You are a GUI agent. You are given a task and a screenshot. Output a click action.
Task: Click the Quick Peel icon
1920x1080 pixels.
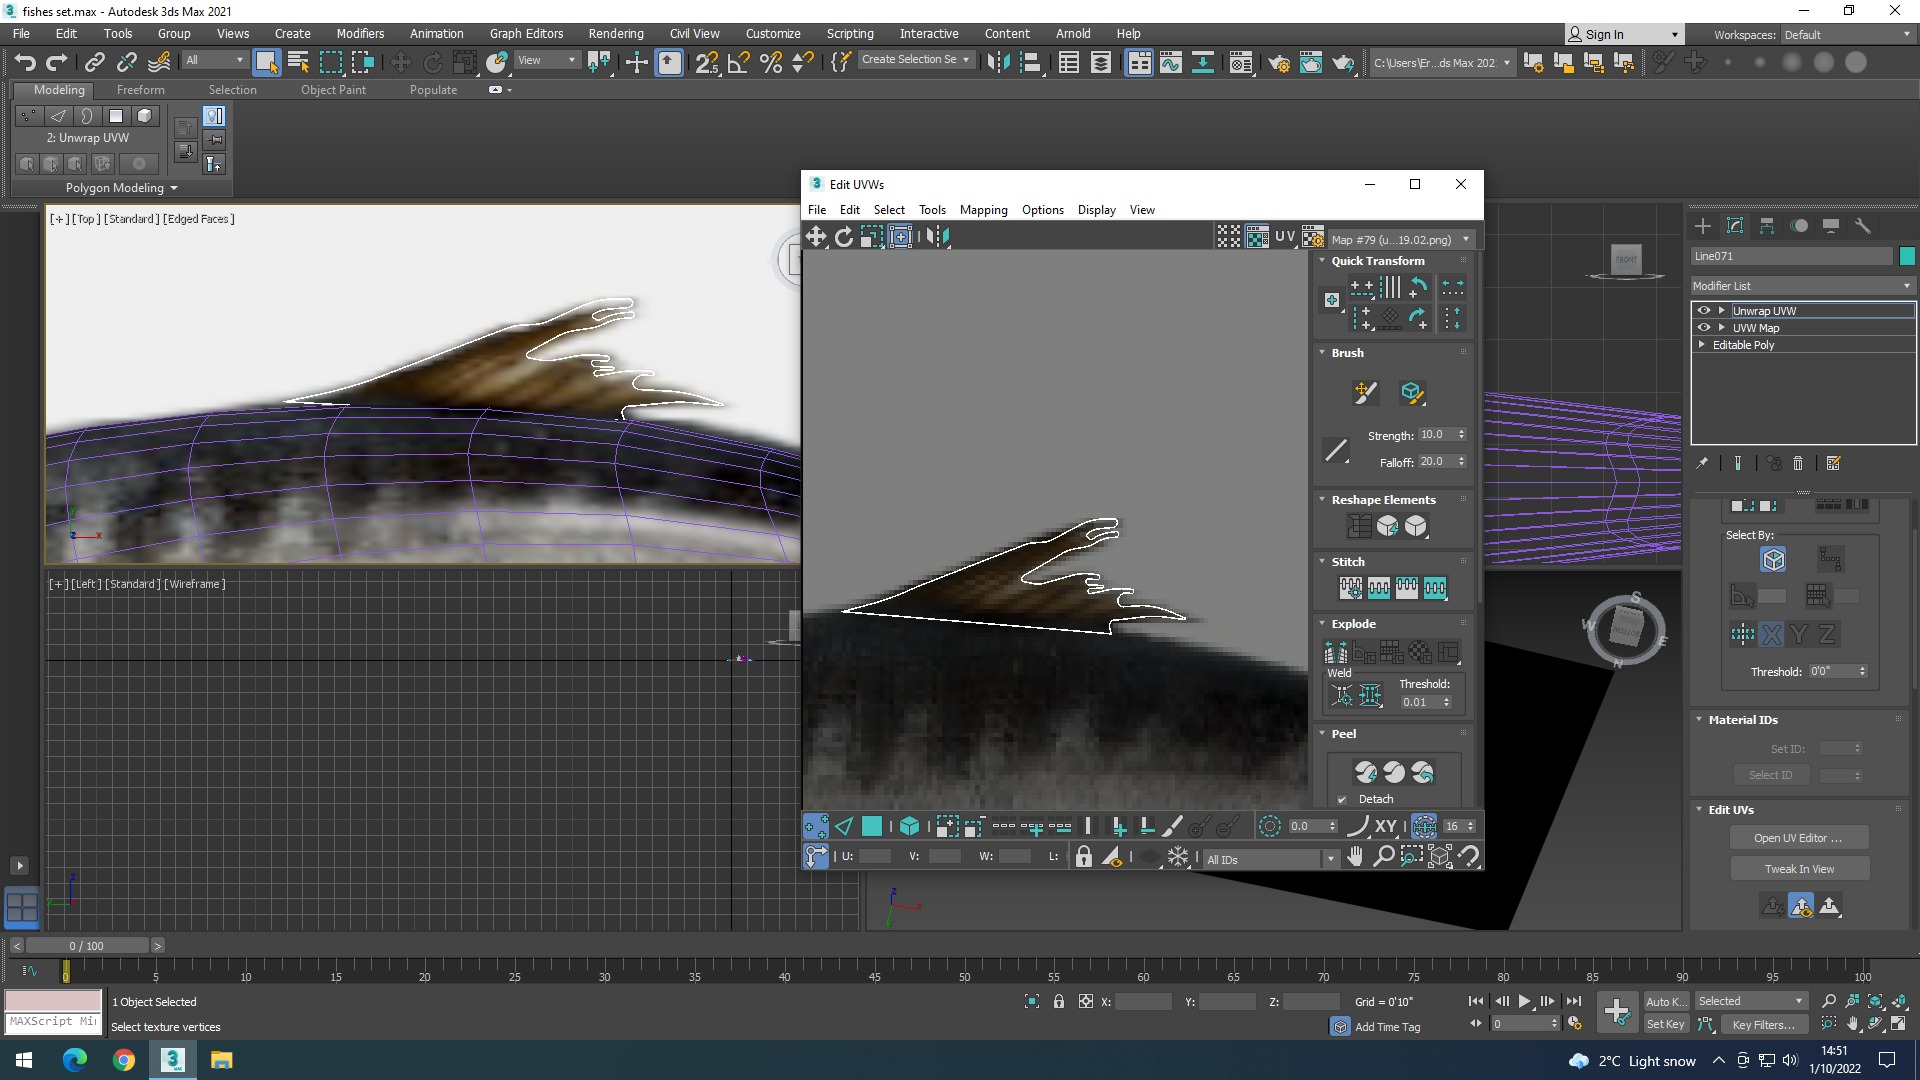pyautogui.click(x=1366, y=772)
